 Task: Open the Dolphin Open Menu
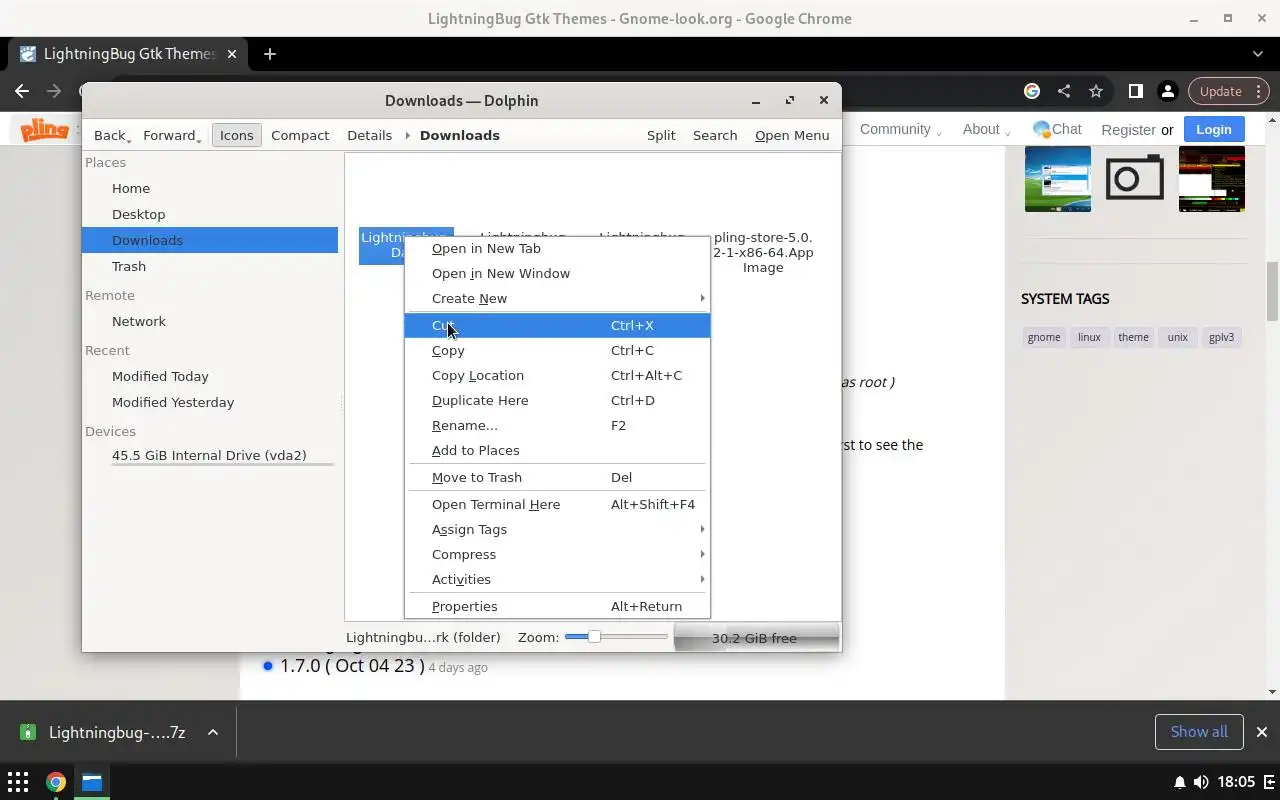point(792,135)
